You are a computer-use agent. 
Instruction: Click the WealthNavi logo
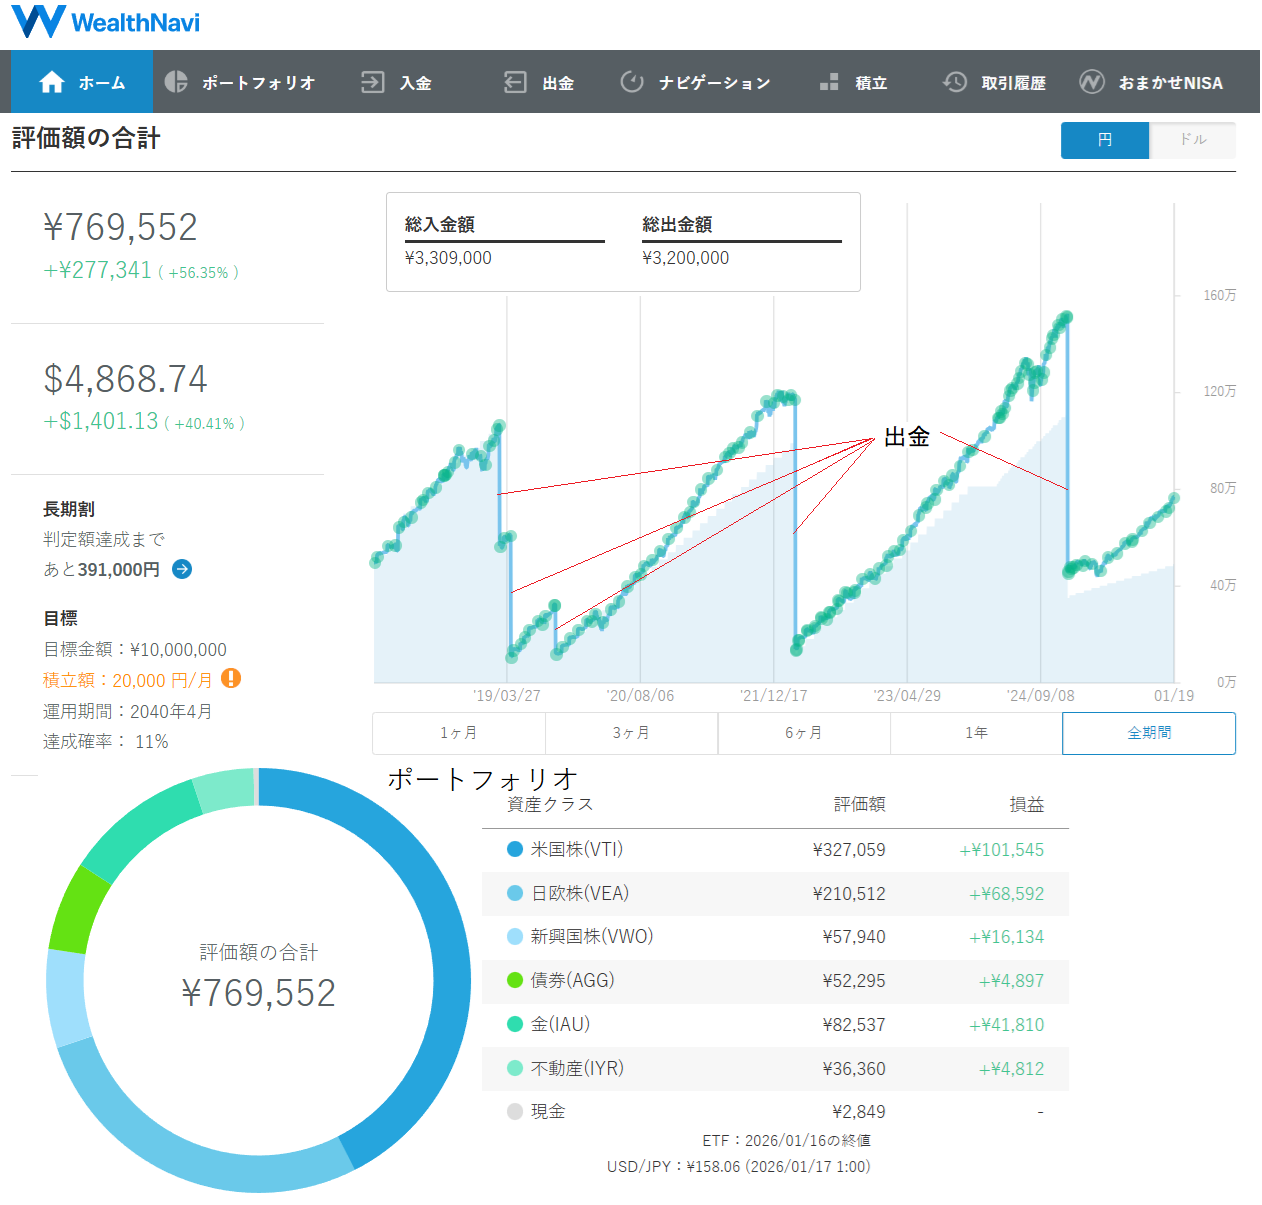coord(105,22)
